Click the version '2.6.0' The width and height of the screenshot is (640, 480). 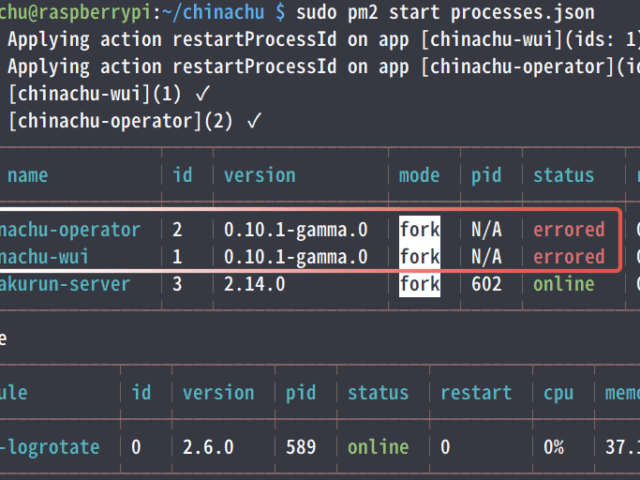pos(208,447)
